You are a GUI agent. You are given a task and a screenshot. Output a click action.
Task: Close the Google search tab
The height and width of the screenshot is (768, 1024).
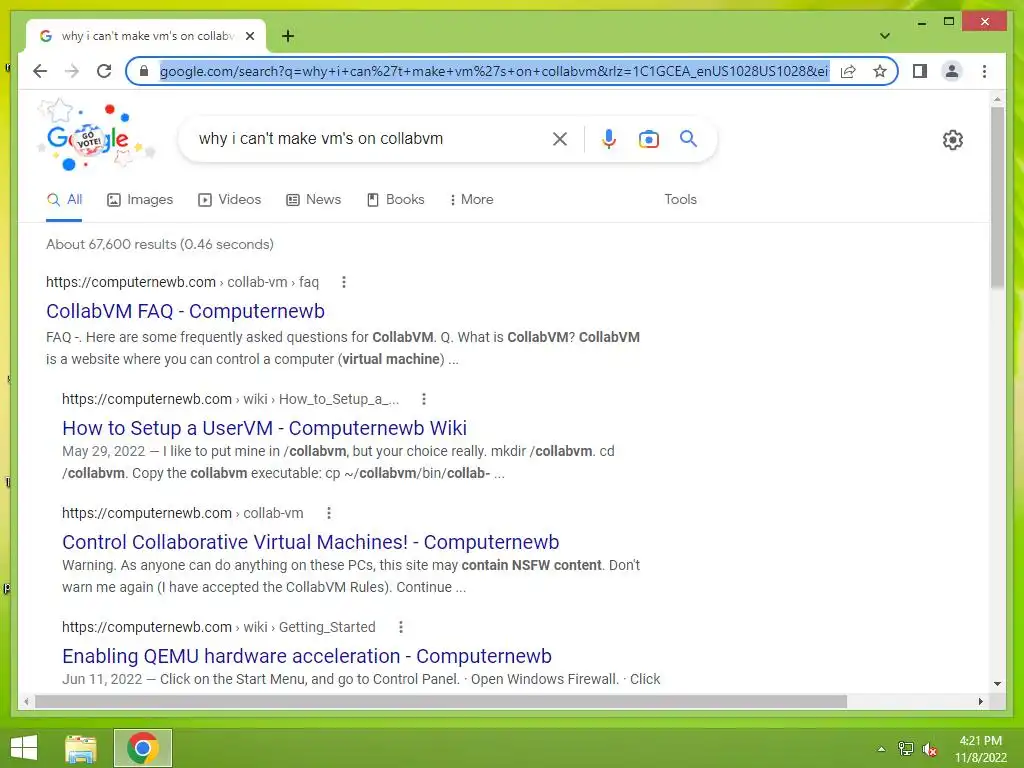[x=249, y=36]
